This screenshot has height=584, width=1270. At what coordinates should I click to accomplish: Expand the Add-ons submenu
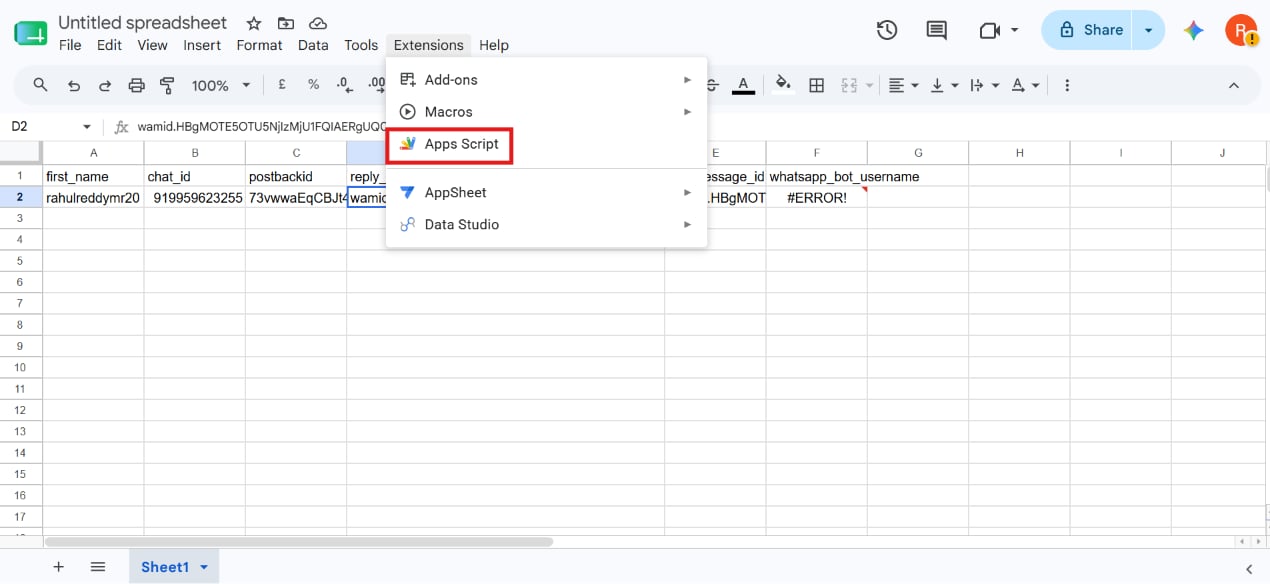click(546, 80)
